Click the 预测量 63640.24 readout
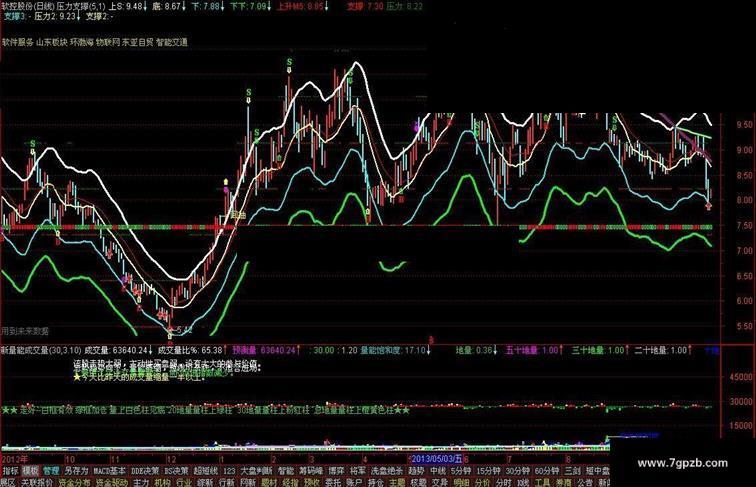The width and height of the screenshot is (756, 487). click(x=266, y=351)
